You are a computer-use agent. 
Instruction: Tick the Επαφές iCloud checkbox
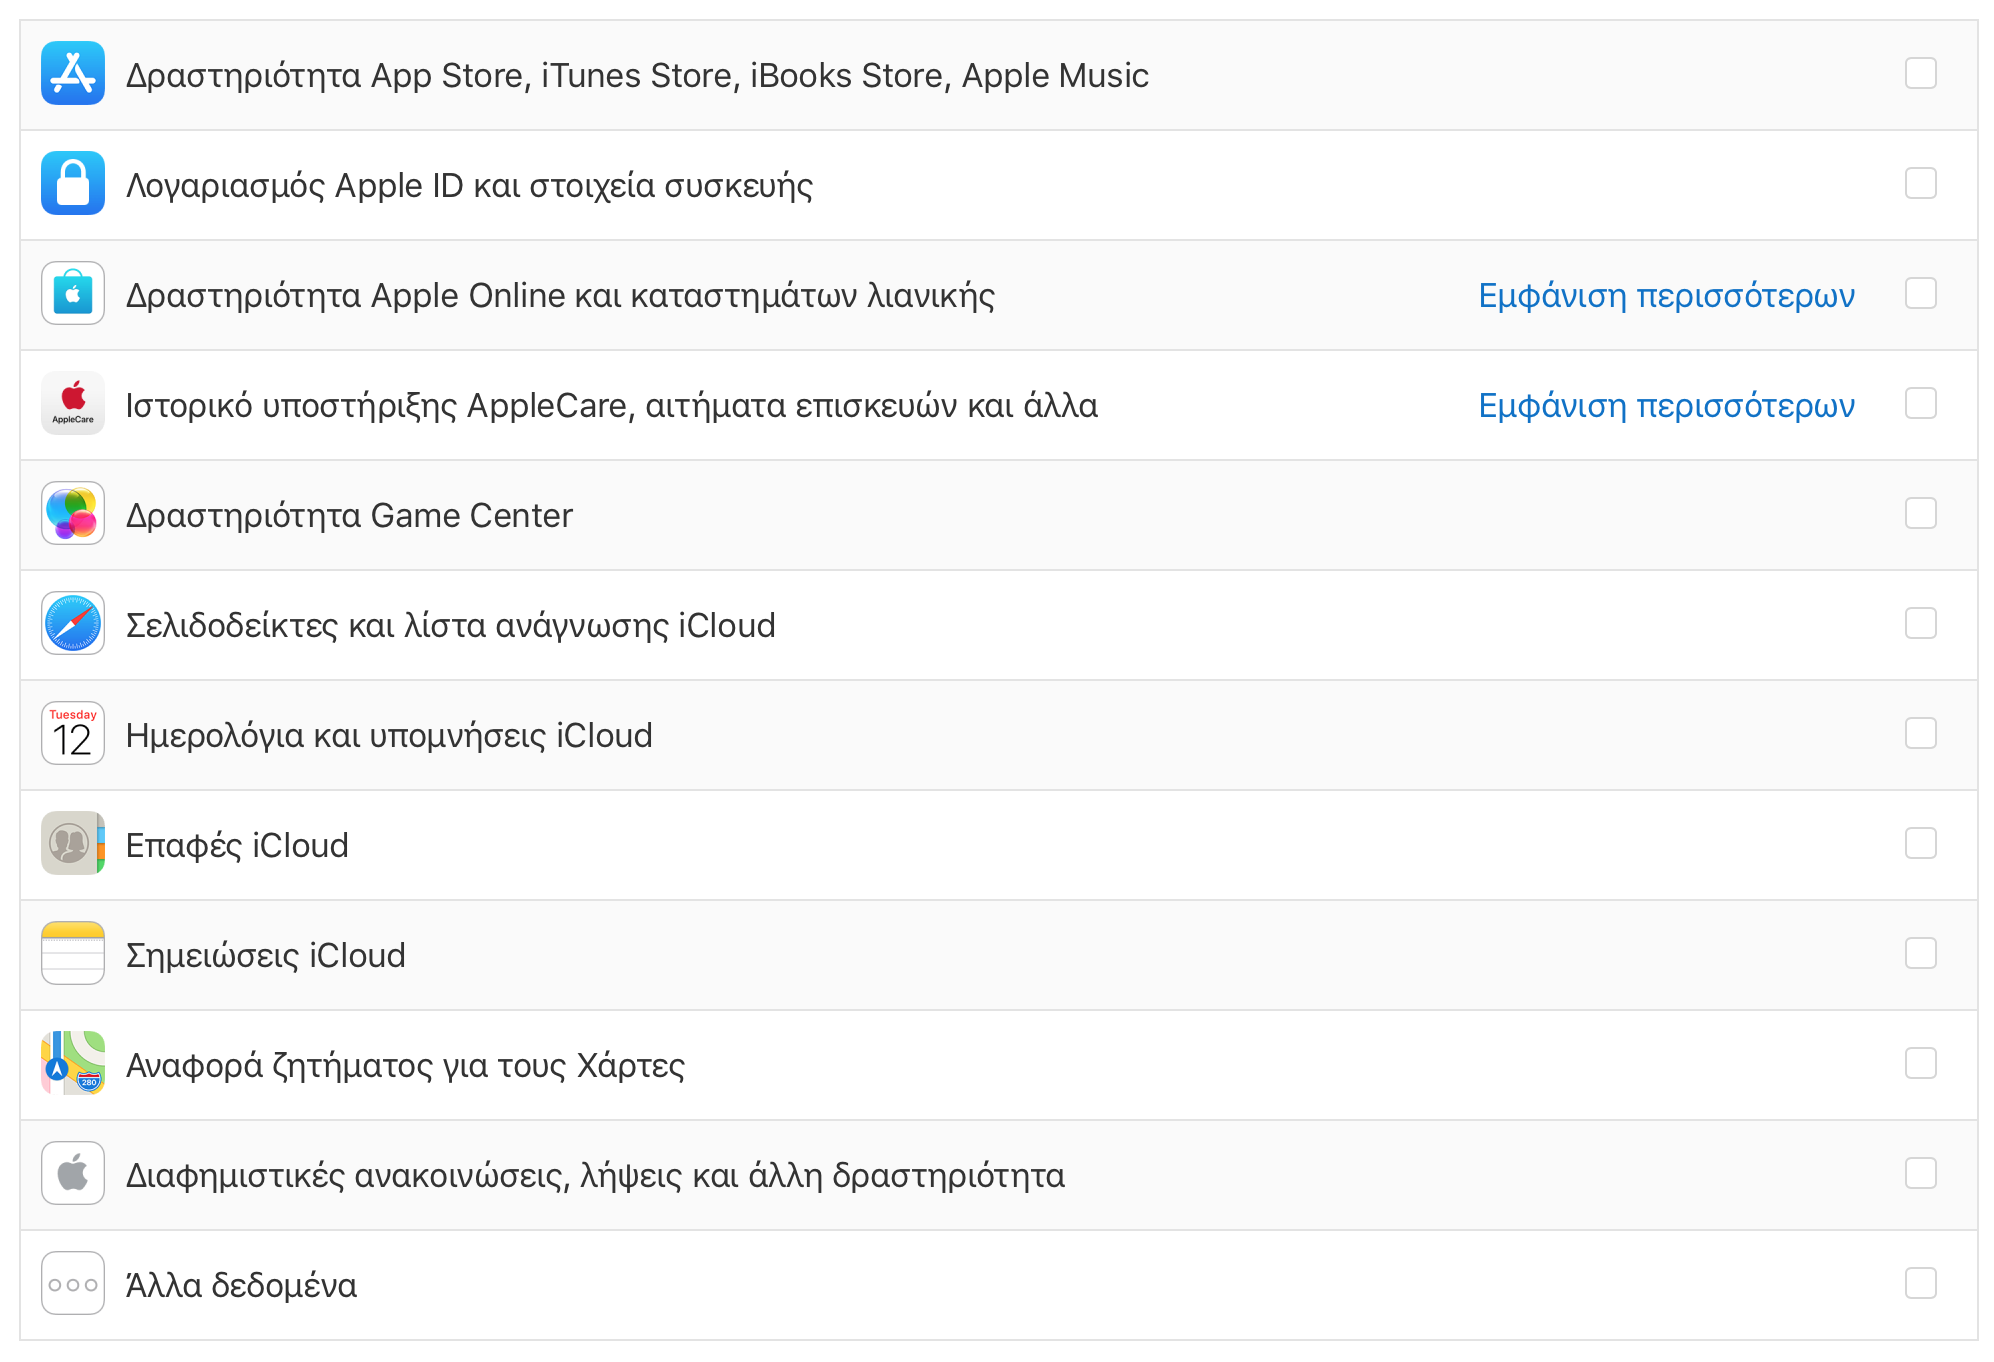tap(1921, 843)
